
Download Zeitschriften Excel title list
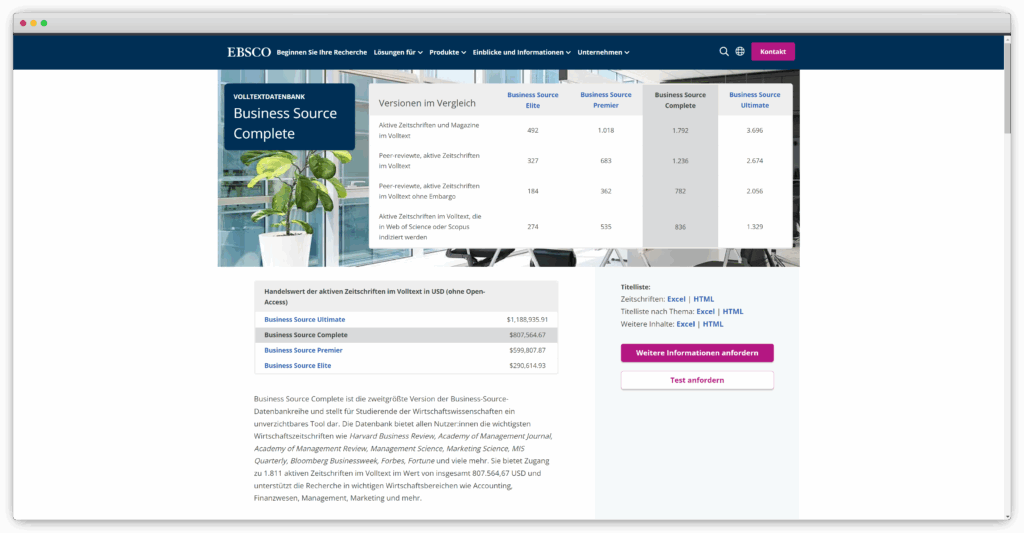pos(676,299)
